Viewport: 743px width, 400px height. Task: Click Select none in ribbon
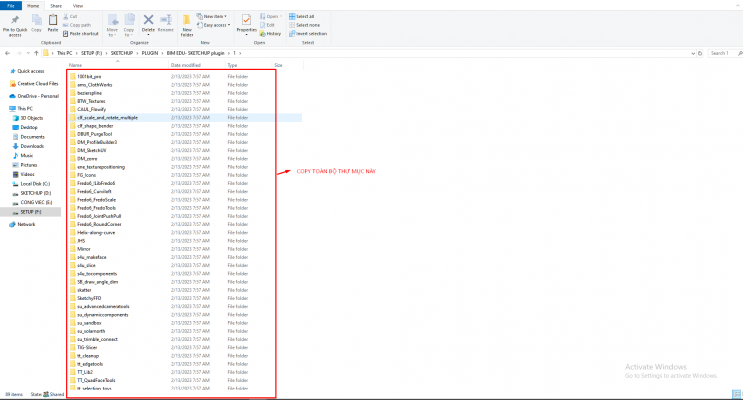coord(306,25)
